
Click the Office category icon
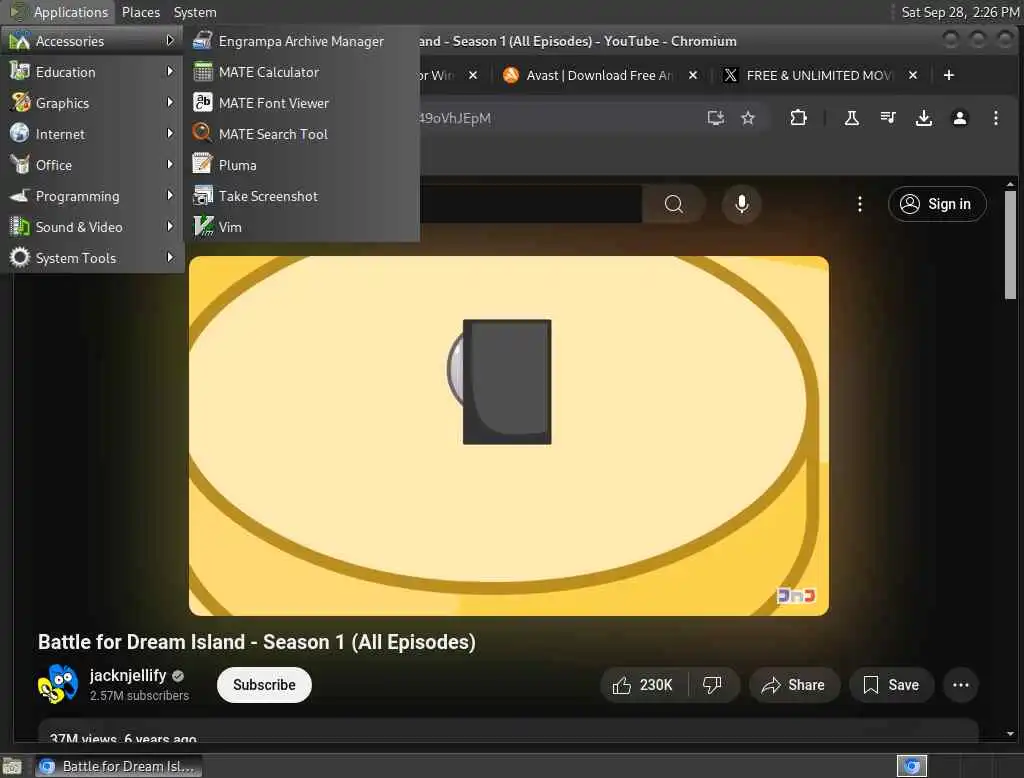(20, 165)
